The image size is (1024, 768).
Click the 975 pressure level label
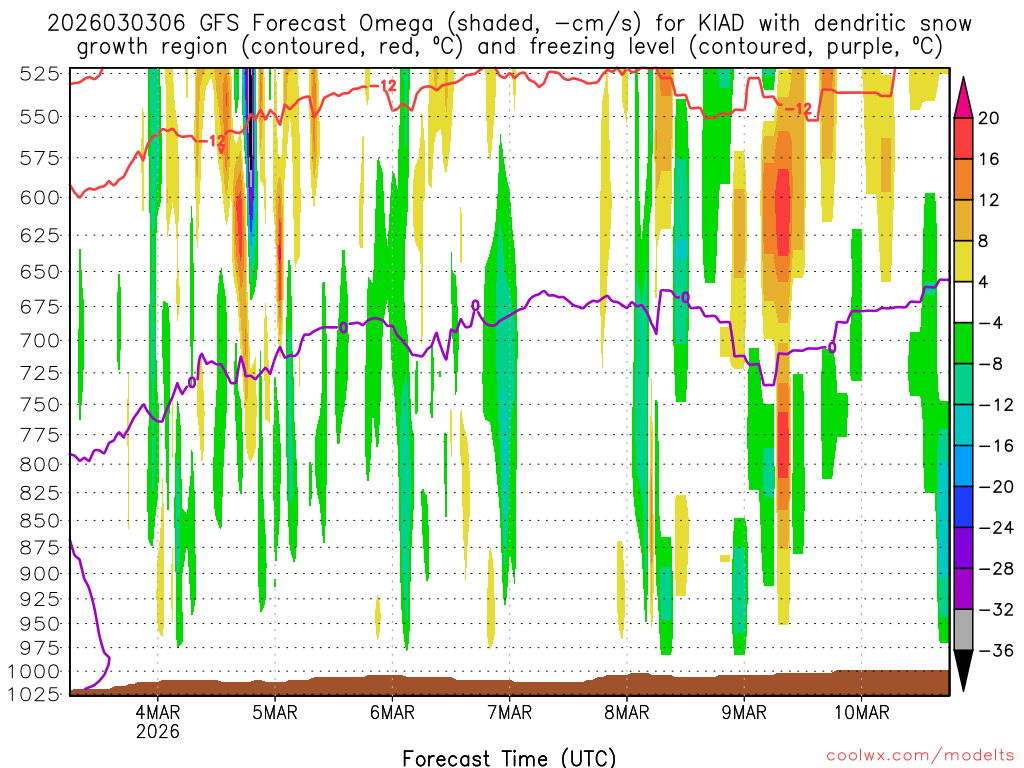[x=40, y=648]
